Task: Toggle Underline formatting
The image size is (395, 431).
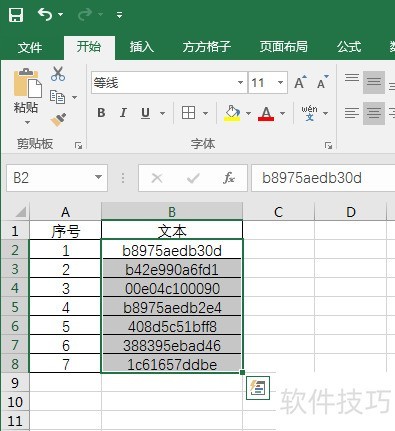Action: 145,113
